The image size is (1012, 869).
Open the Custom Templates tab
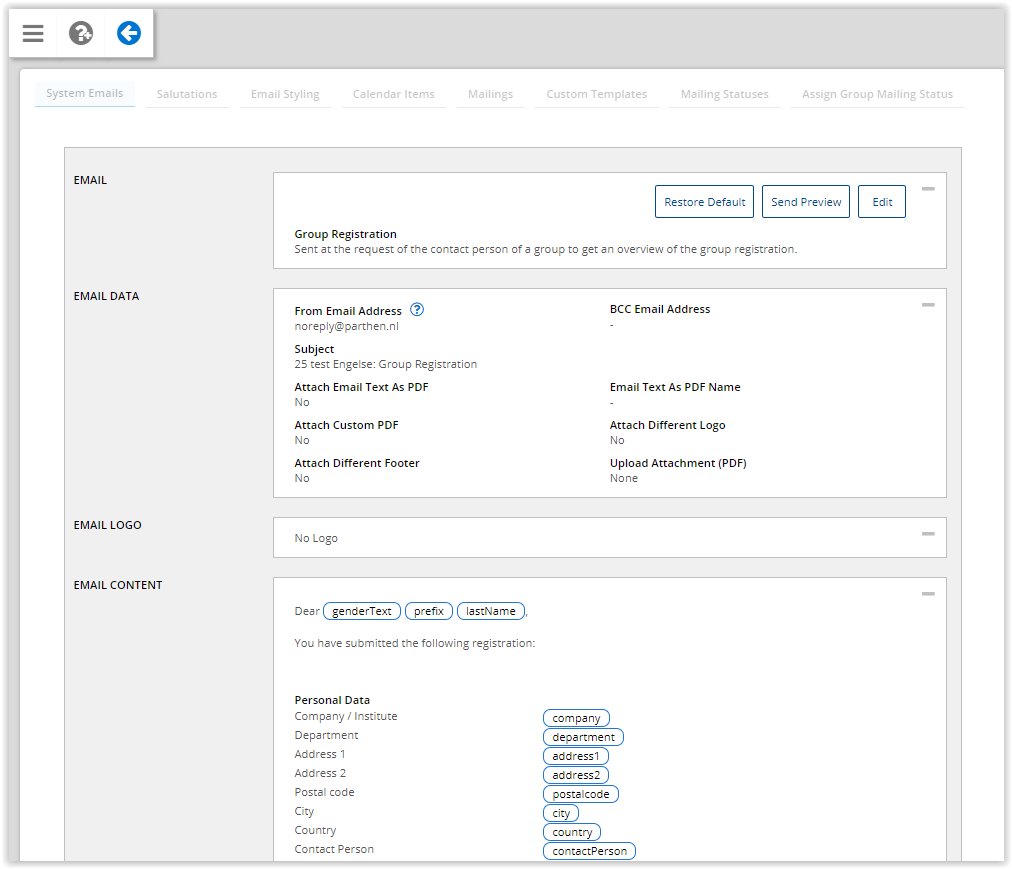(x=596, y=94)
